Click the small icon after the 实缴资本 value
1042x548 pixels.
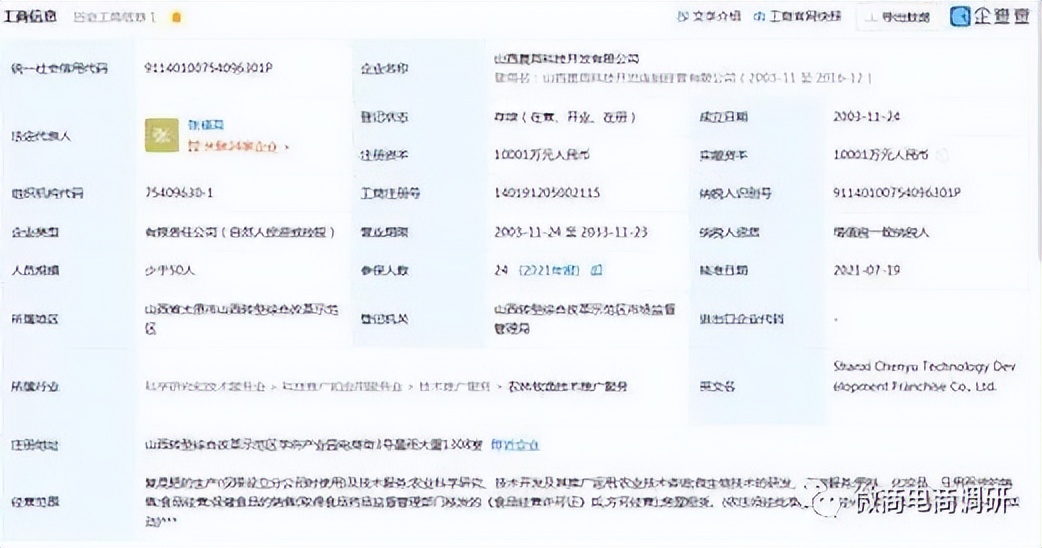tap(941, 155)
